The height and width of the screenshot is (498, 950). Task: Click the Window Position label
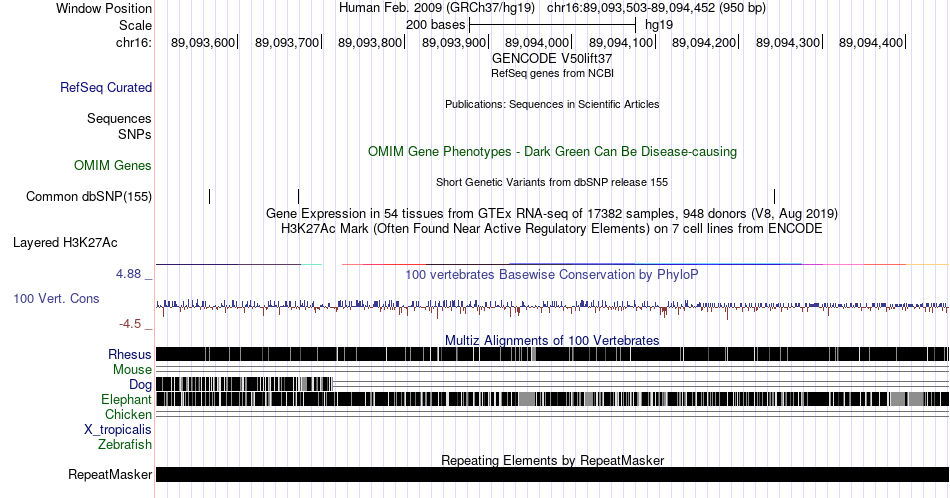pyautogui.click(x=104, y=8)
